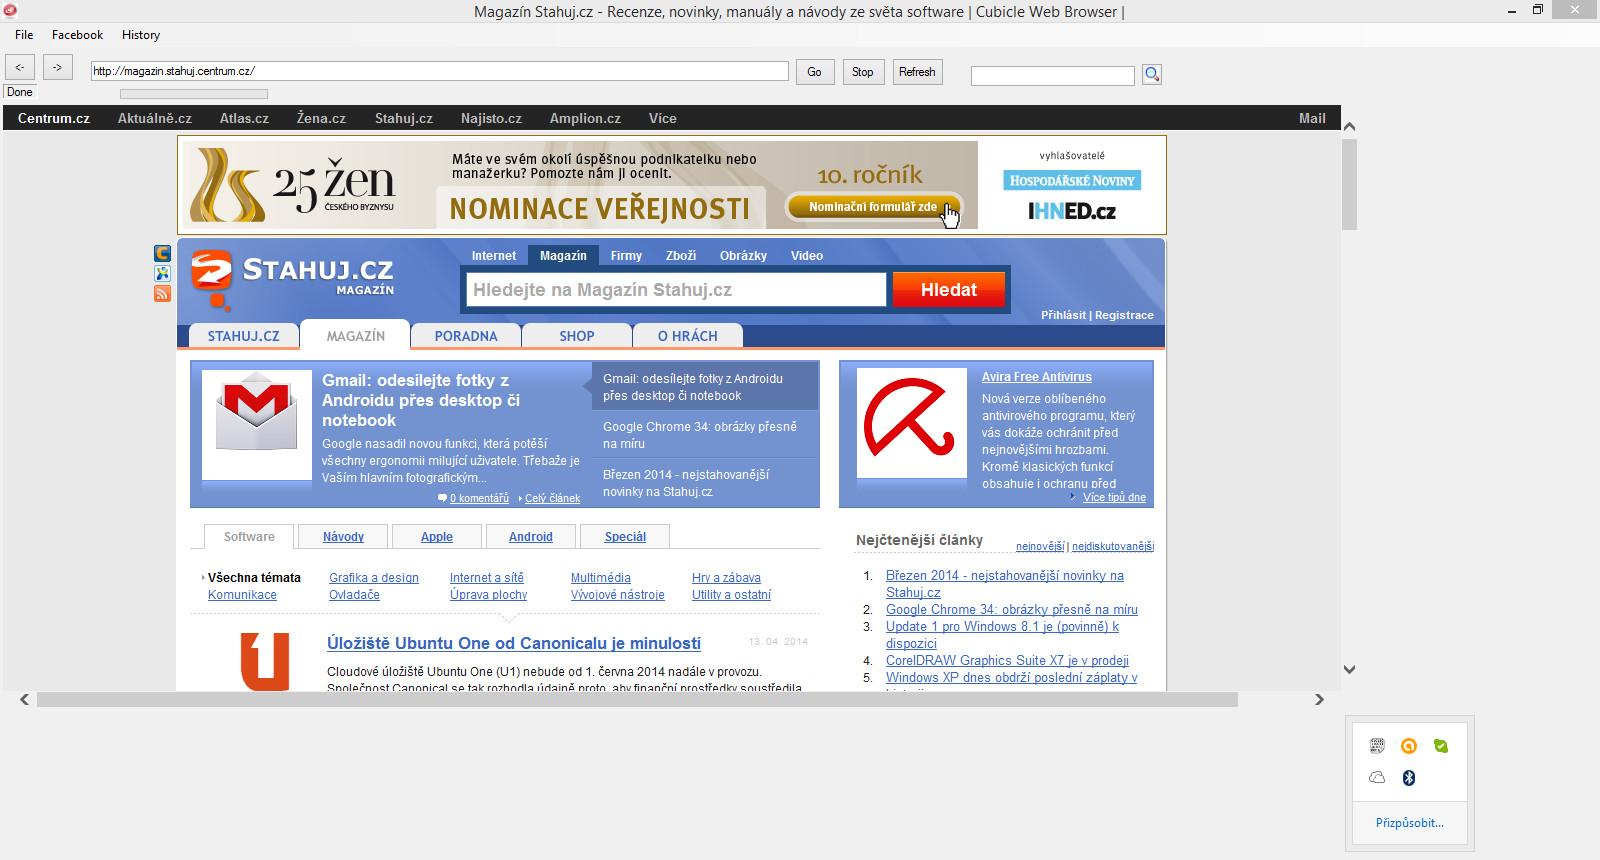
Task: Click the Celý článek link
Action: [x=552, y=498]
